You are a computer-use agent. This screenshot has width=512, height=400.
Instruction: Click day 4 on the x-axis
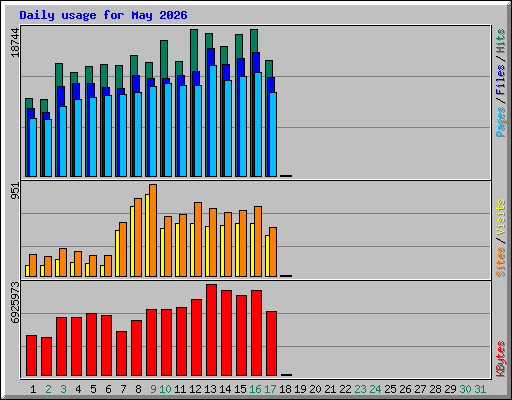(x=78, y=389)
